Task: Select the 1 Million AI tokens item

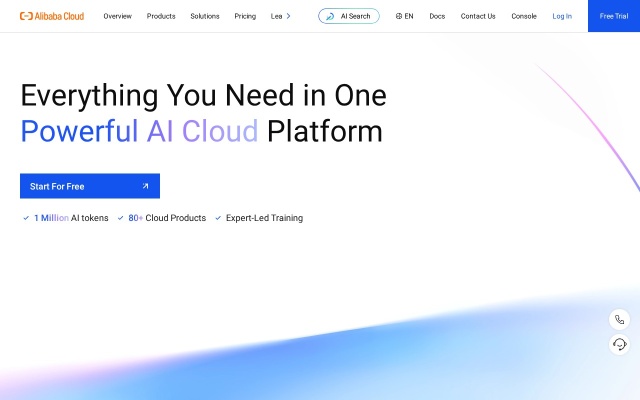Action: click(71, 218)
